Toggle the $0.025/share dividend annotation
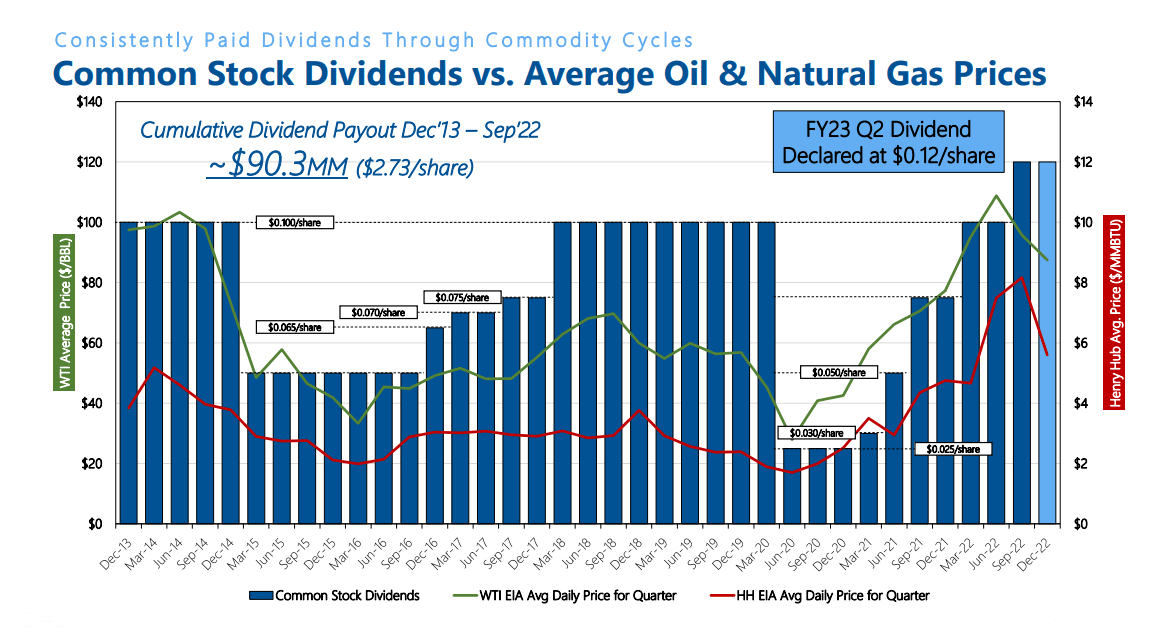This screenshot has height=634, width=1152. click(x=951, y=450)
